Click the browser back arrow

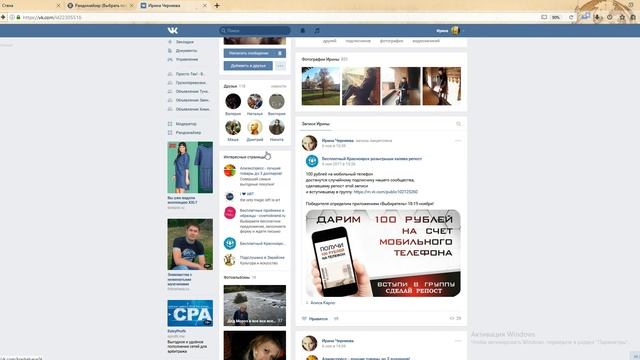[3, 18]
